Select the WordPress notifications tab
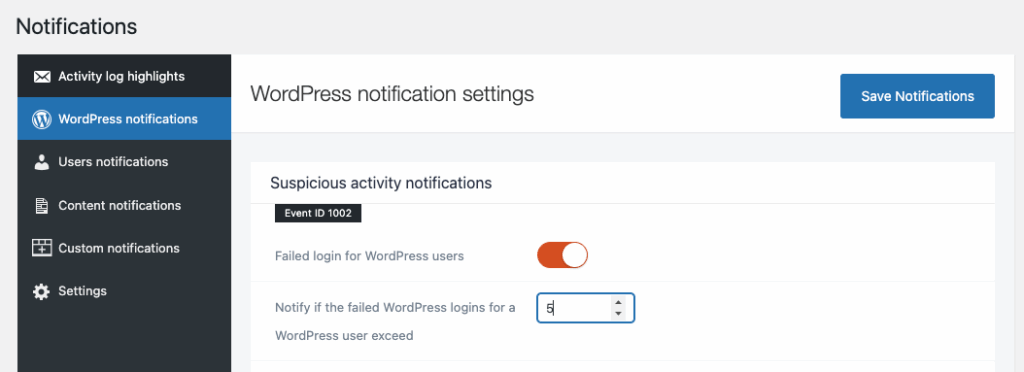Image resolution: width=1024 pixels, height=372 pixels. point(124,119)
